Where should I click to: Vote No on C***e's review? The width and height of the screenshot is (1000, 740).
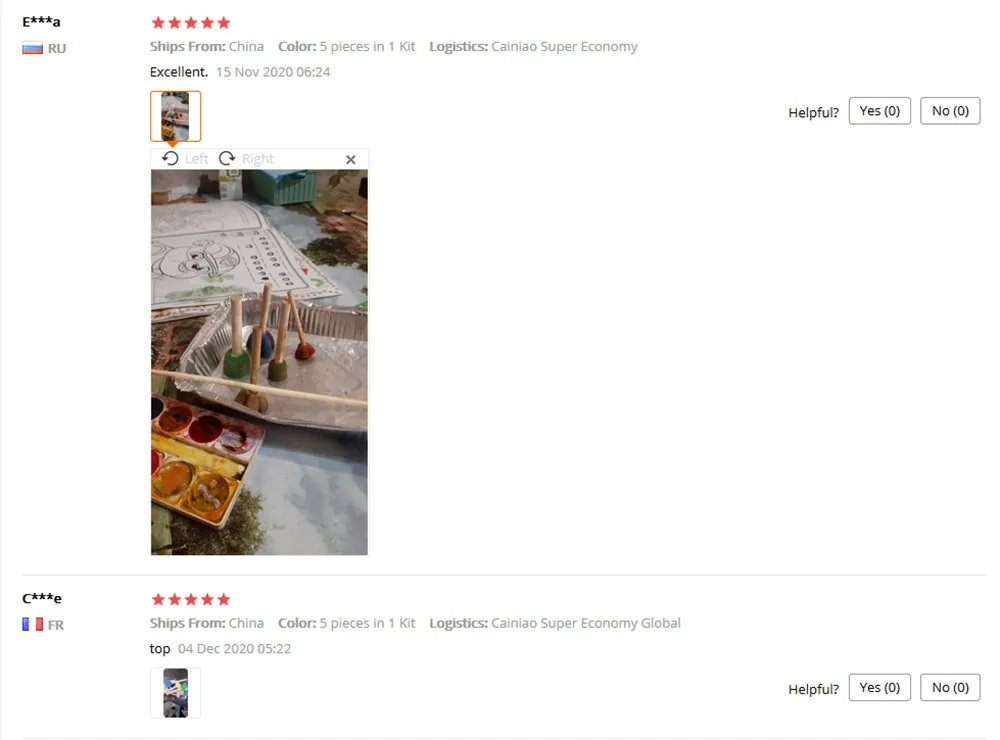[x=950, y=688]
